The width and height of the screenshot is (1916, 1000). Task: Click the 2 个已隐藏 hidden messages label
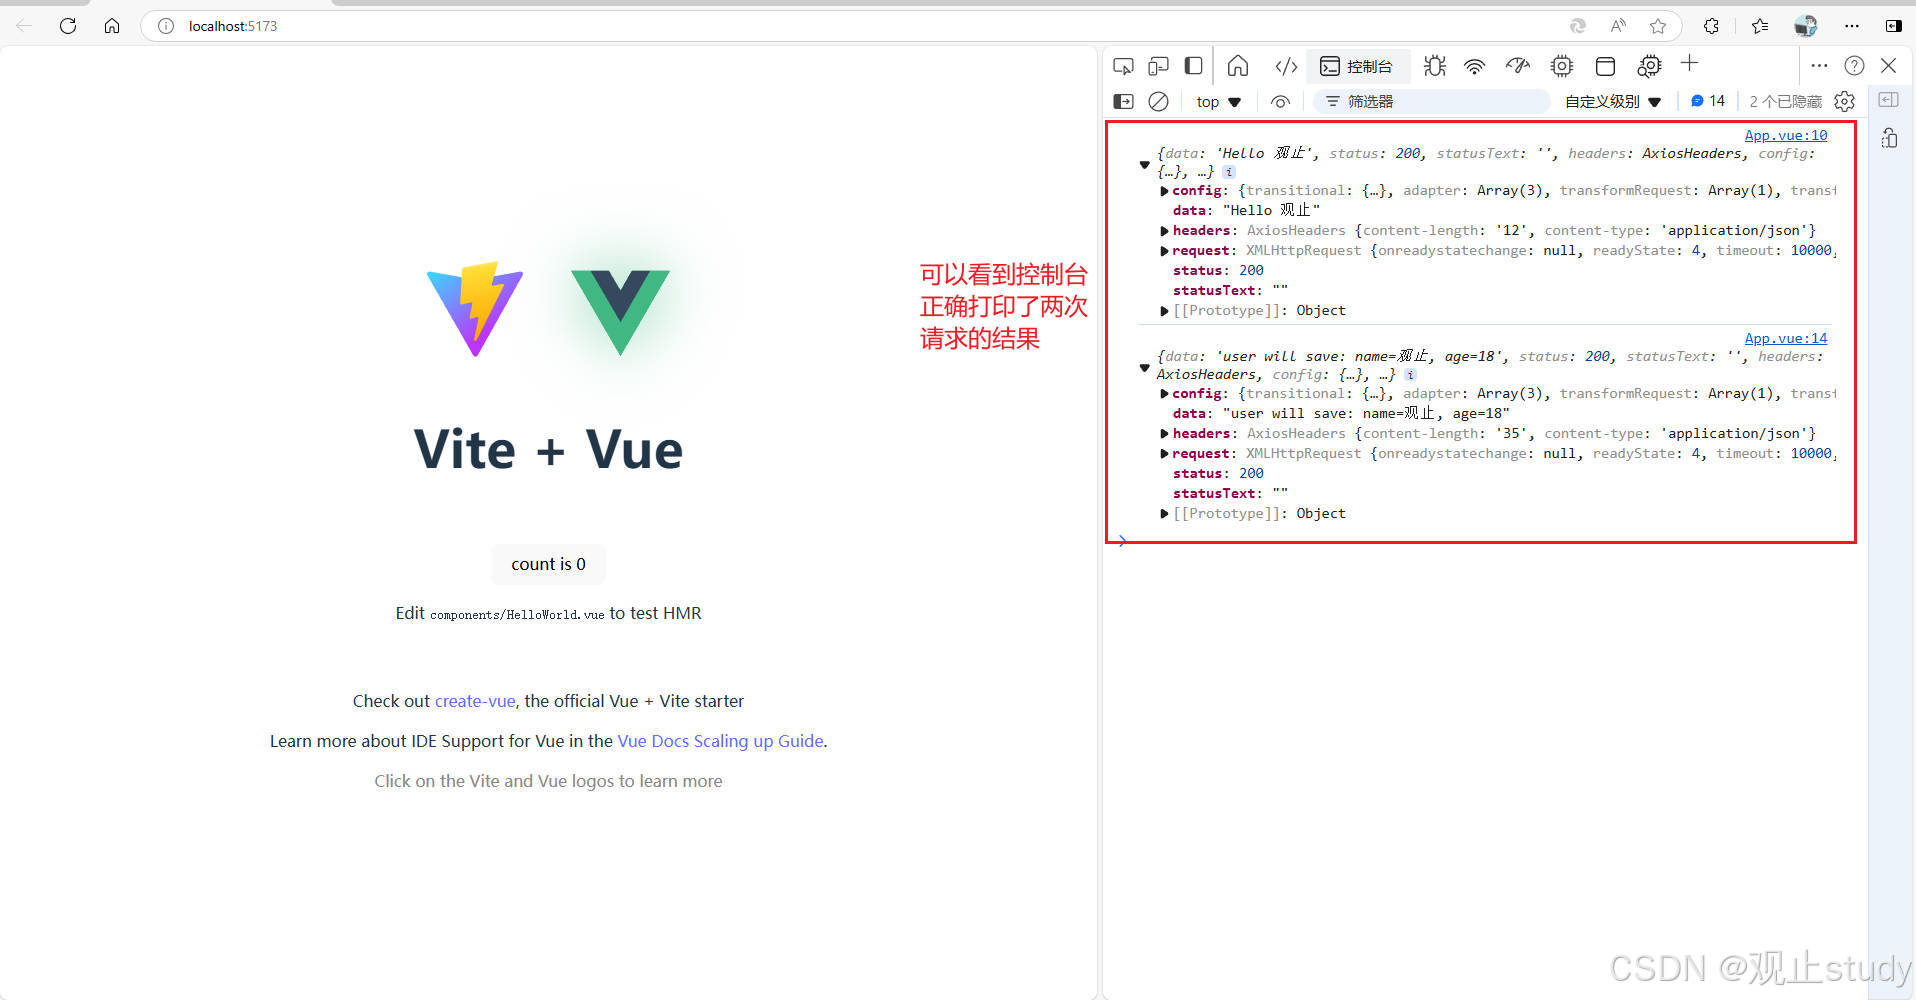(1785, 102)
